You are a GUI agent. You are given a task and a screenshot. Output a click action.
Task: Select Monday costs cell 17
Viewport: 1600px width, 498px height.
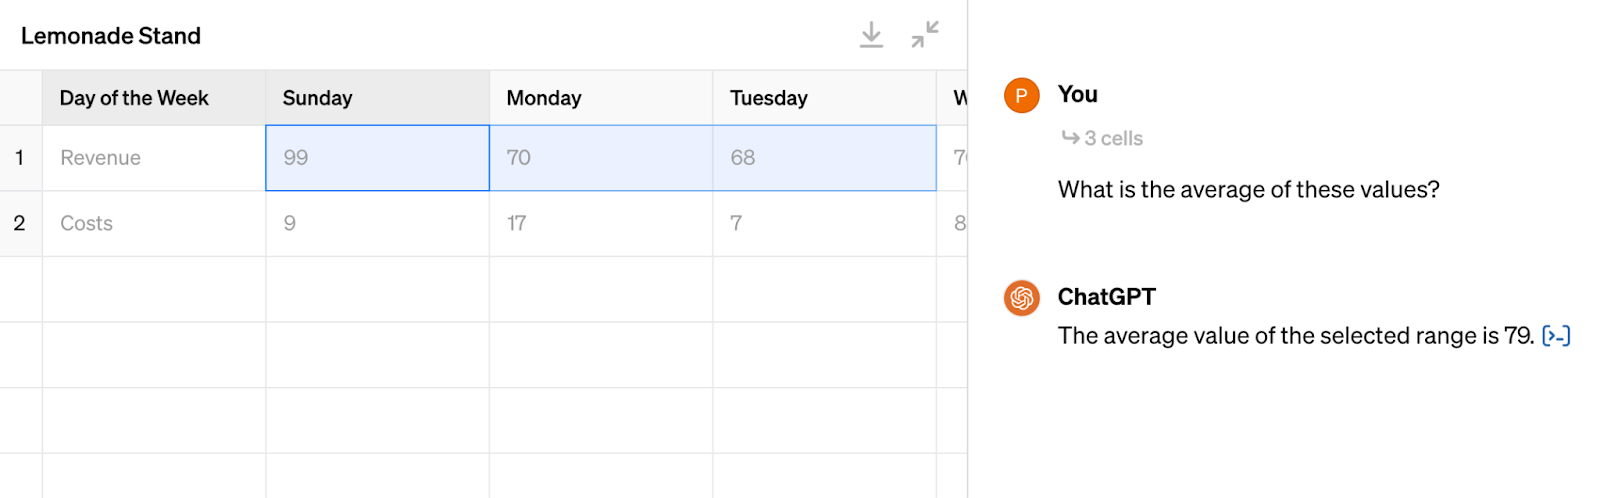pos(601,224)
